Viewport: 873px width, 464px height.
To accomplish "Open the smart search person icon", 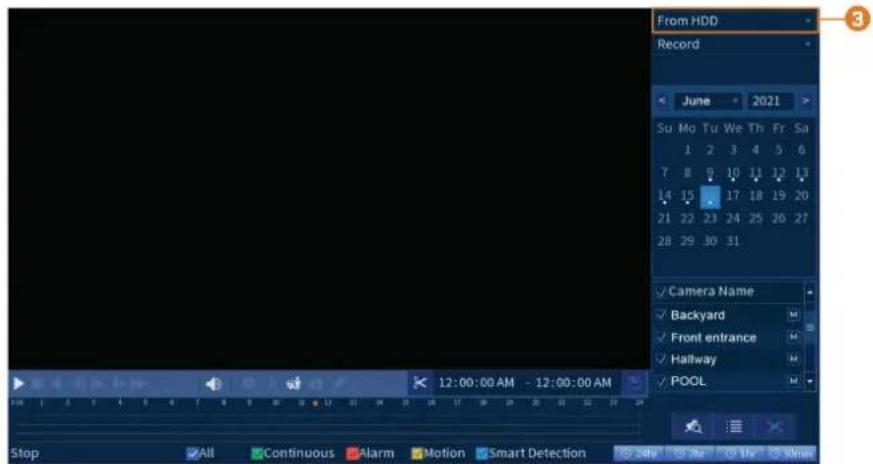I will (x=293, y=383).
